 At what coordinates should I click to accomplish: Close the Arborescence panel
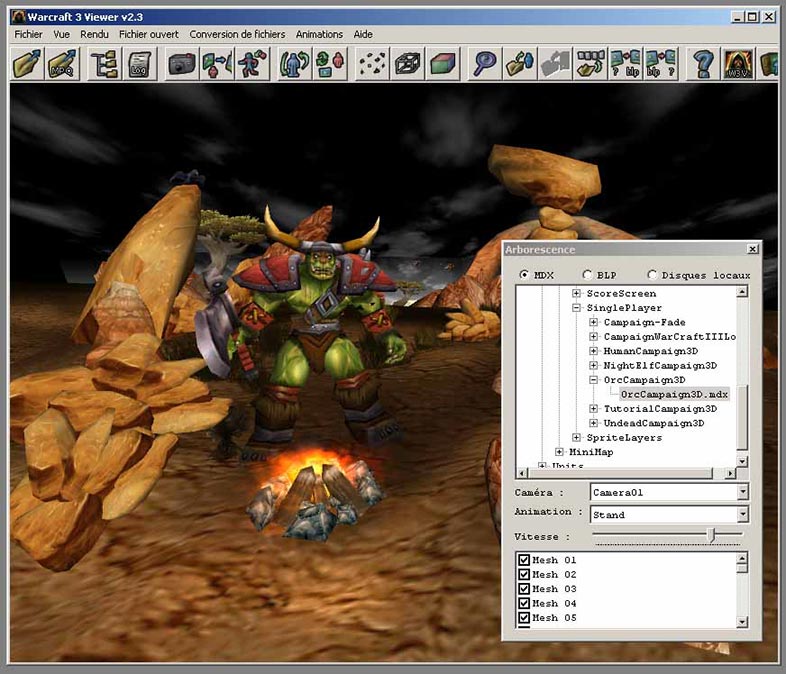752,249
